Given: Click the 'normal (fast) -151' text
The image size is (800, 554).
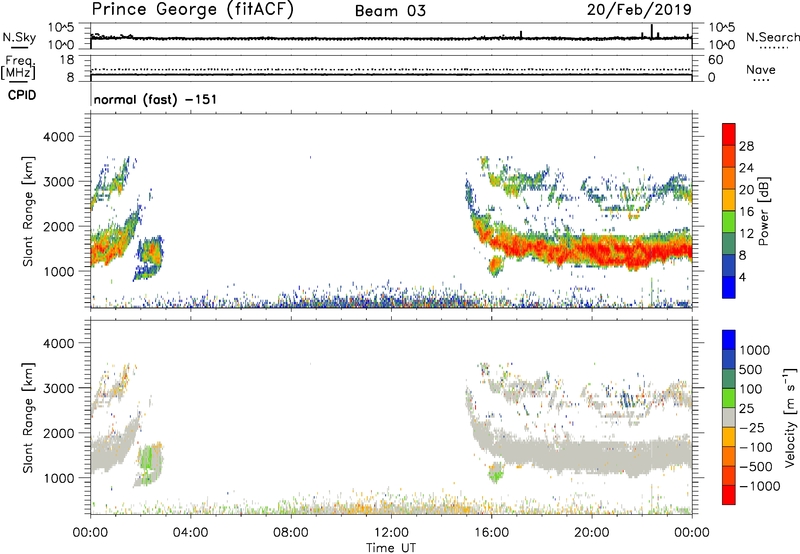Looking at the screenshot, I should coord(155,99).
